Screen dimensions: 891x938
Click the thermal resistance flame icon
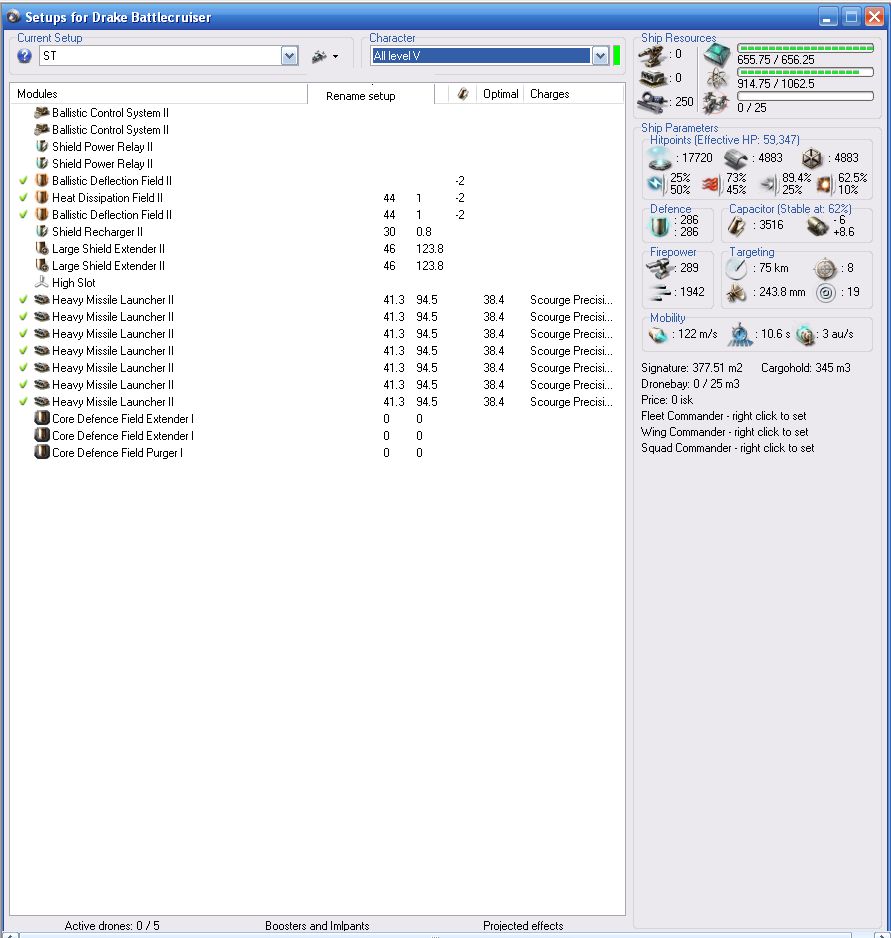[x=710, y=184]
